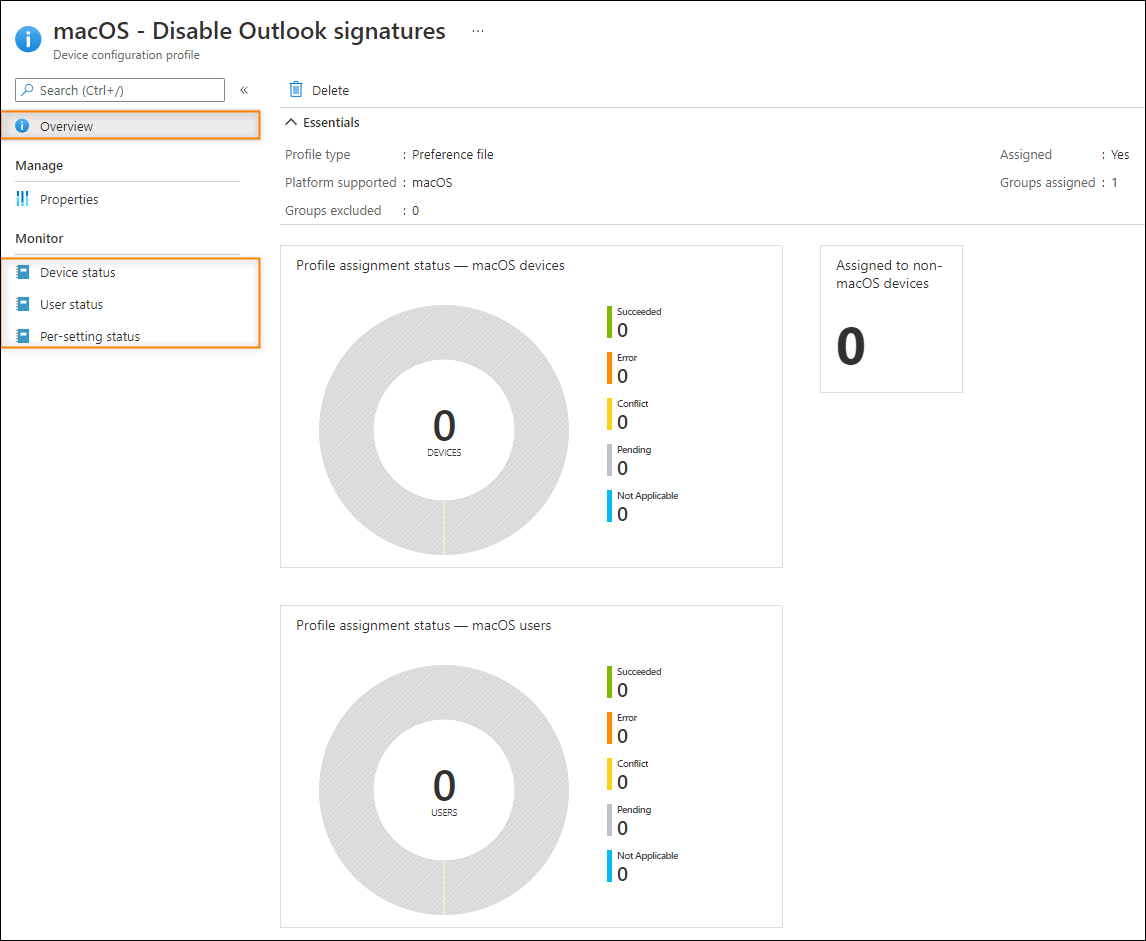Focus the Search (Ctrl+/) field
This screenshot has width=1146, height=941.
tap(120, 90)
